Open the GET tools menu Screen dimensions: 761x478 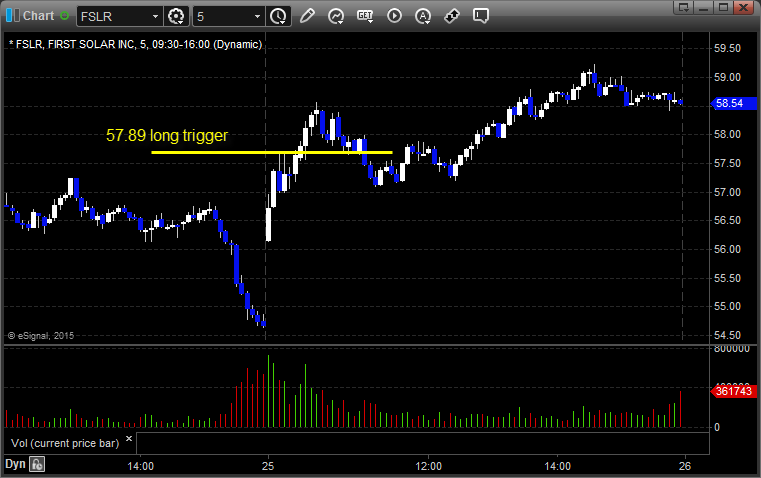coord(365,16)
